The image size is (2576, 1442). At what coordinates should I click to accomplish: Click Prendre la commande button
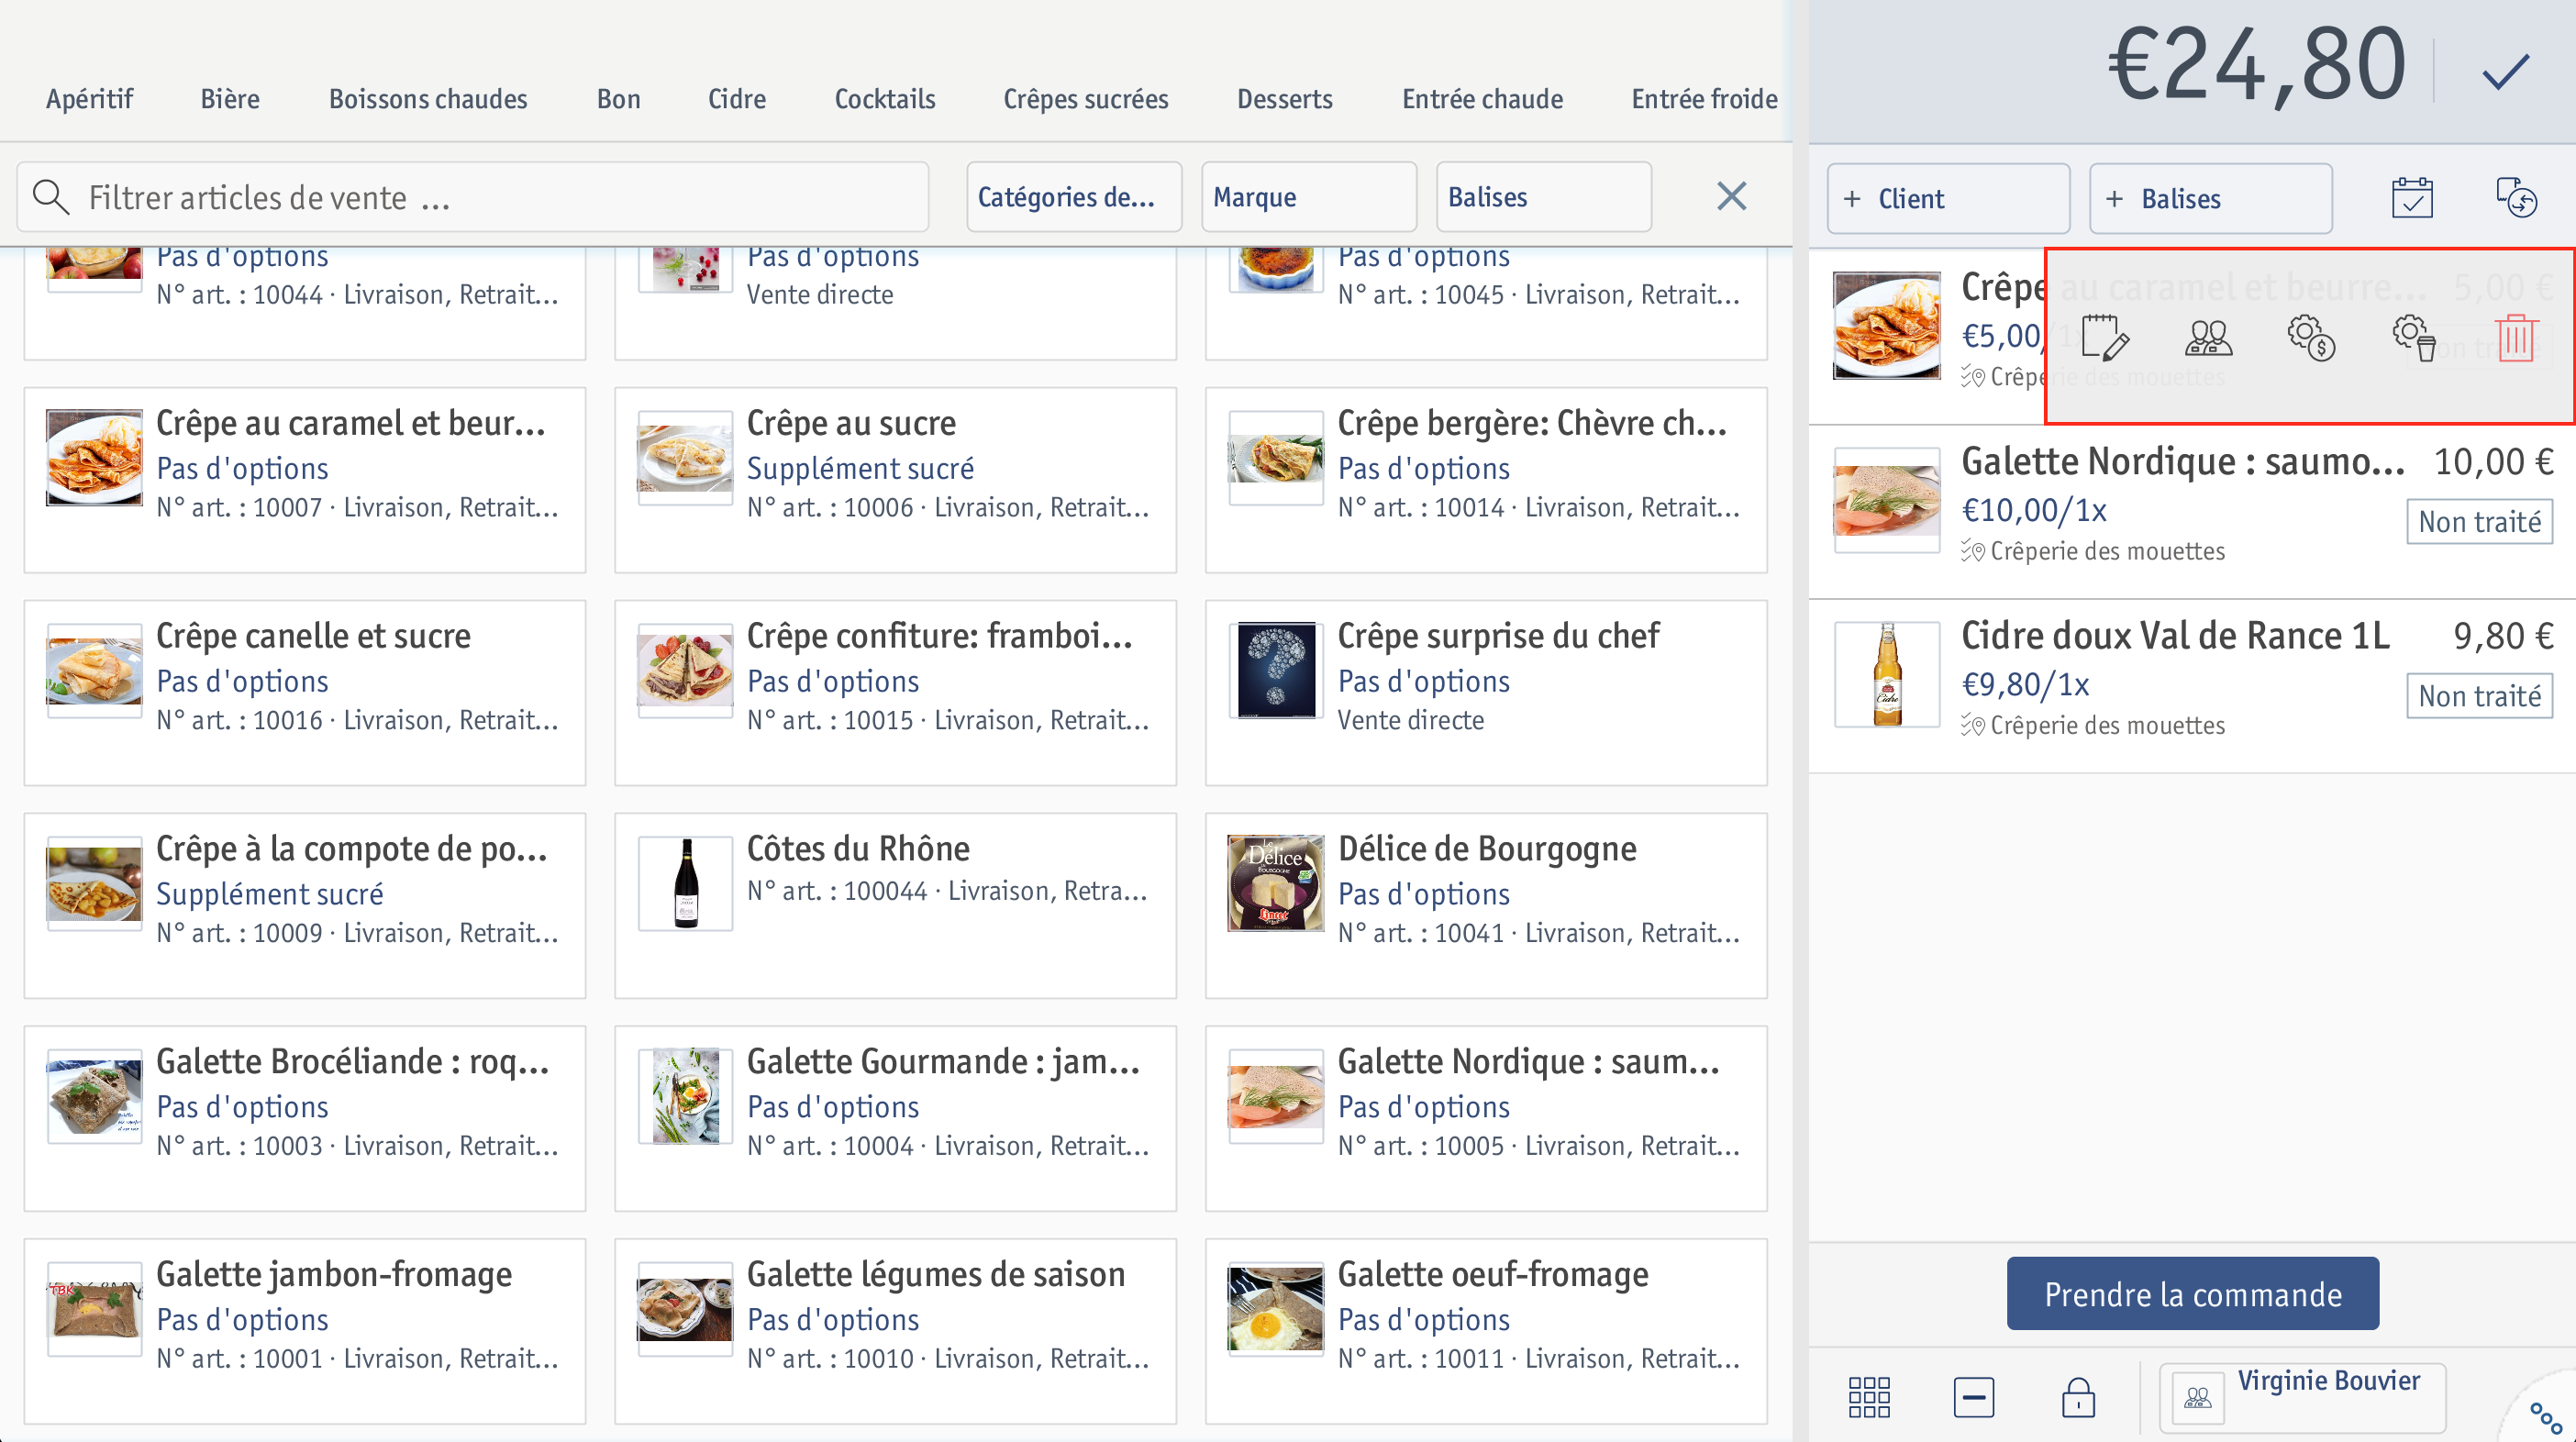click(2193, 1294)
